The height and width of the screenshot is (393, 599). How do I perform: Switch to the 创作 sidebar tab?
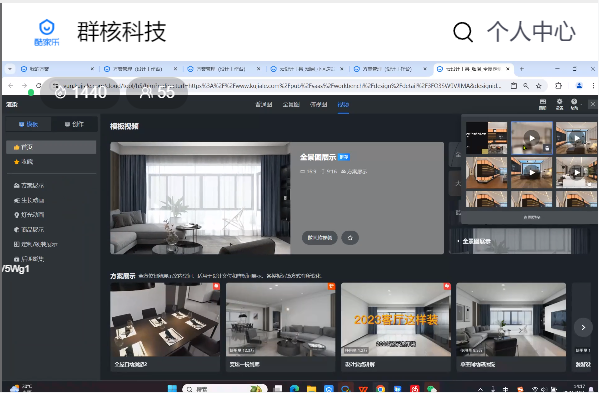pos(74,124)
